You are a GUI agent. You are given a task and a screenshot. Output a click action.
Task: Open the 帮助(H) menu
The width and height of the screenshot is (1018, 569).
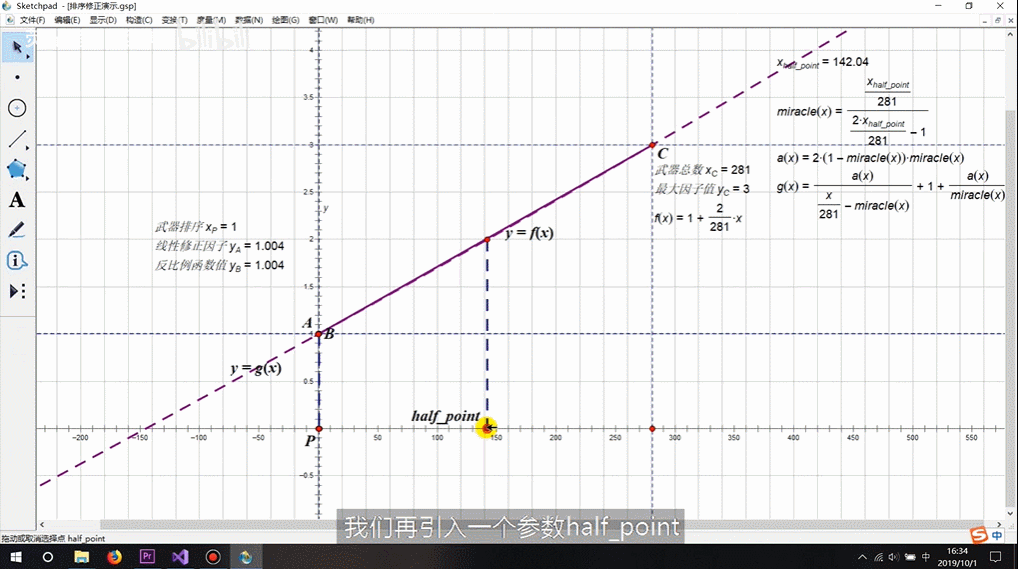[361, 20]
